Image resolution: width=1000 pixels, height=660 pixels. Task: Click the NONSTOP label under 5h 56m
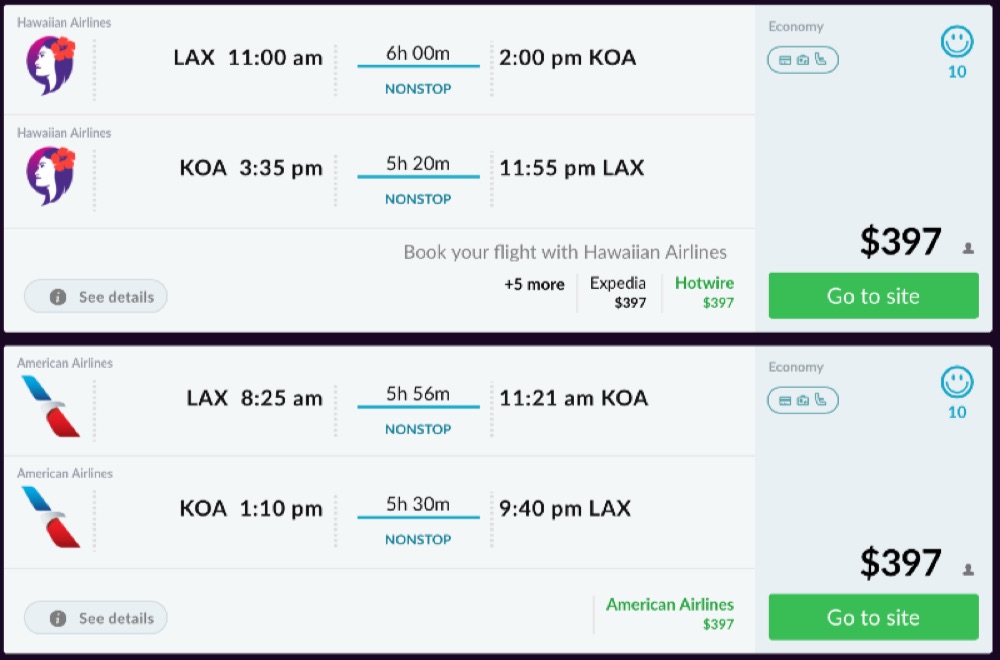point(418,429)
